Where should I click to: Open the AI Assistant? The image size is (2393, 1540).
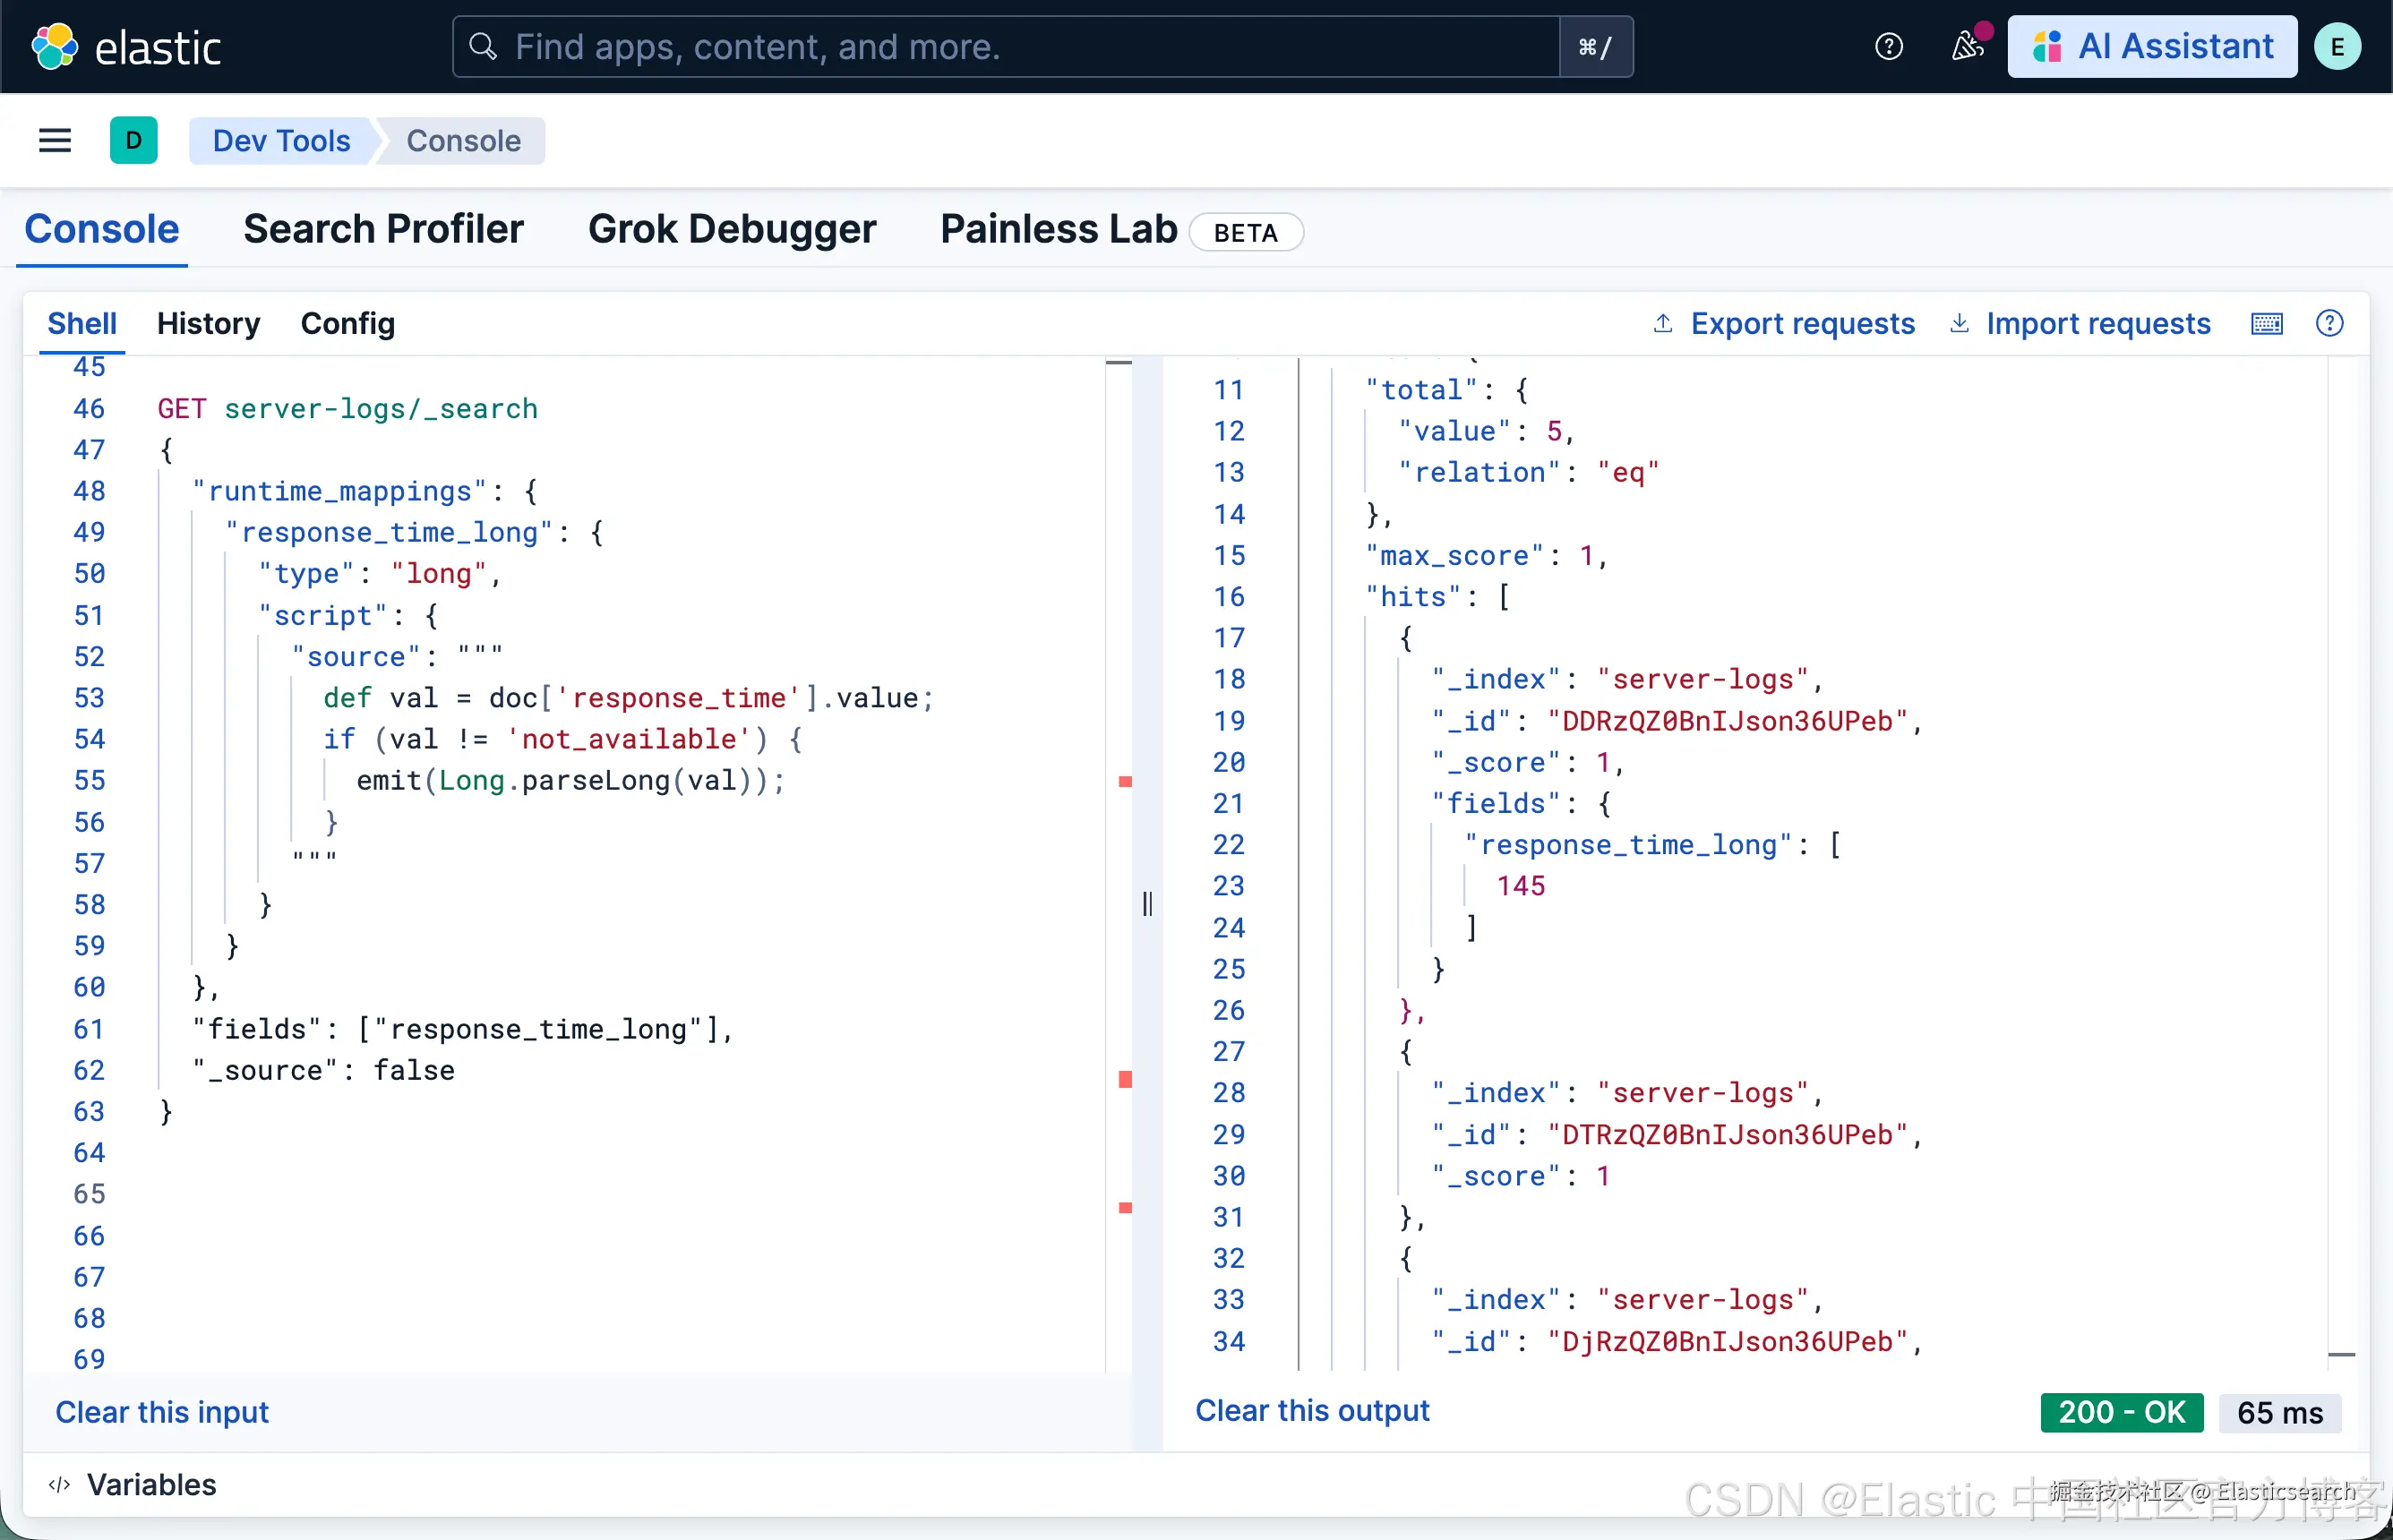coord(2152,46)
